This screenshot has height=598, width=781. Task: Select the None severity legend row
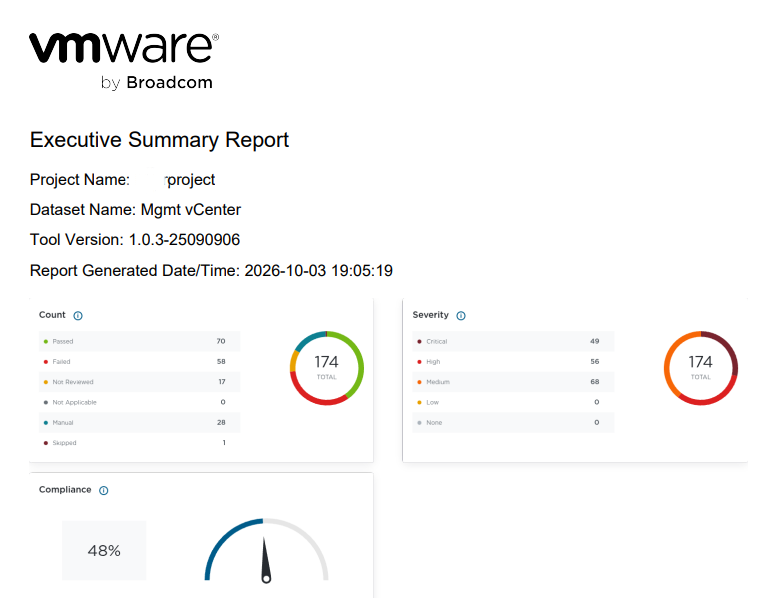pyautogui.click(x=512, y=423)
